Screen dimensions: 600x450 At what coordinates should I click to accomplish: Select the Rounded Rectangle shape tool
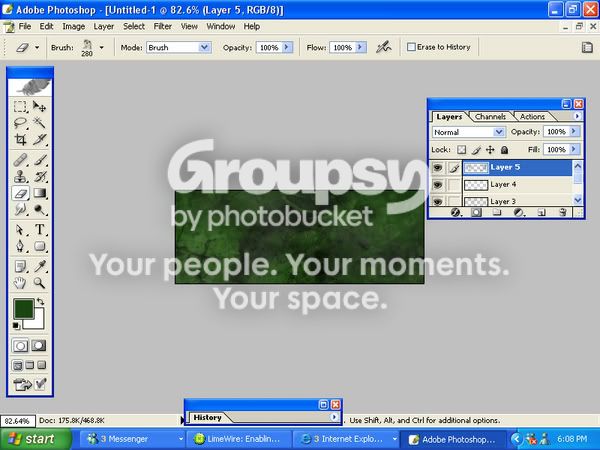[39, 246]
